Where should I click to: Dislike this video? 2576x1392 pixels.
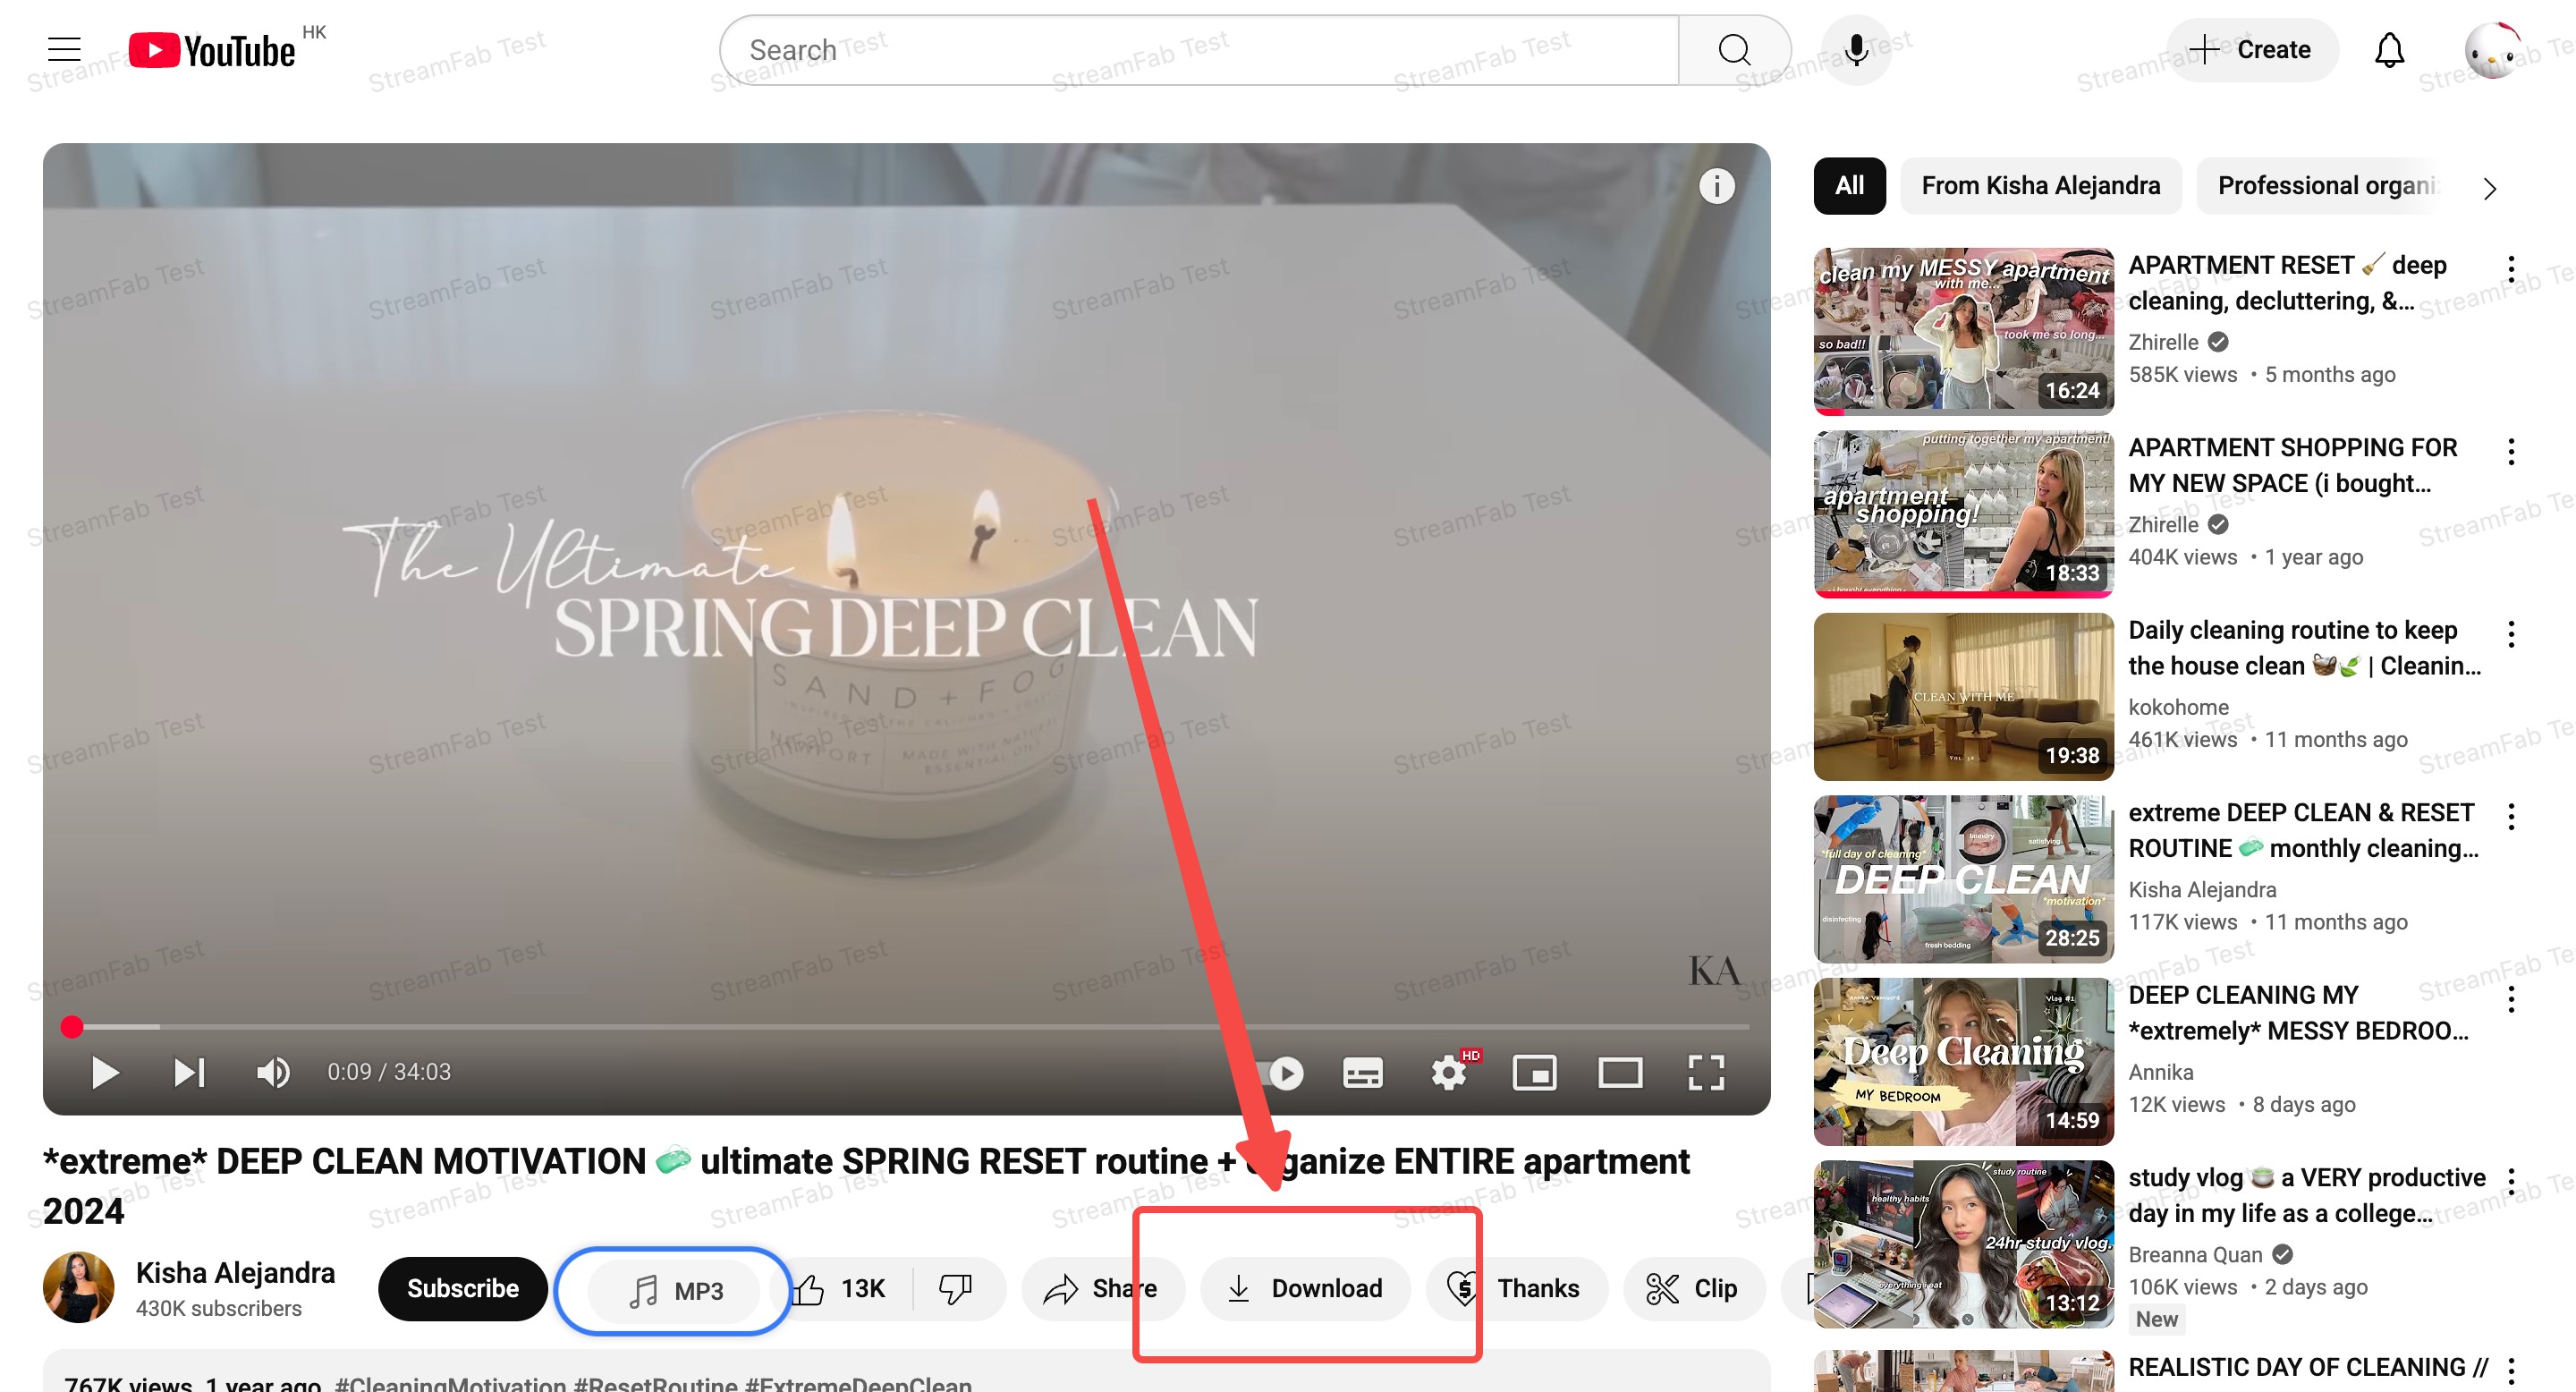[957, 1289]
